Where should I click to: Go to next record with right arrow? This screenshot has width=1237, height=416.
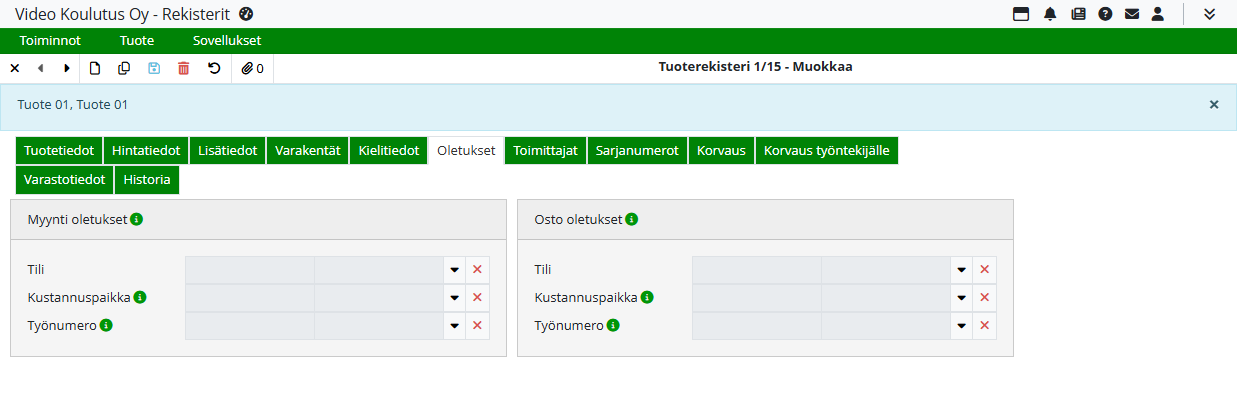point(67,69)
